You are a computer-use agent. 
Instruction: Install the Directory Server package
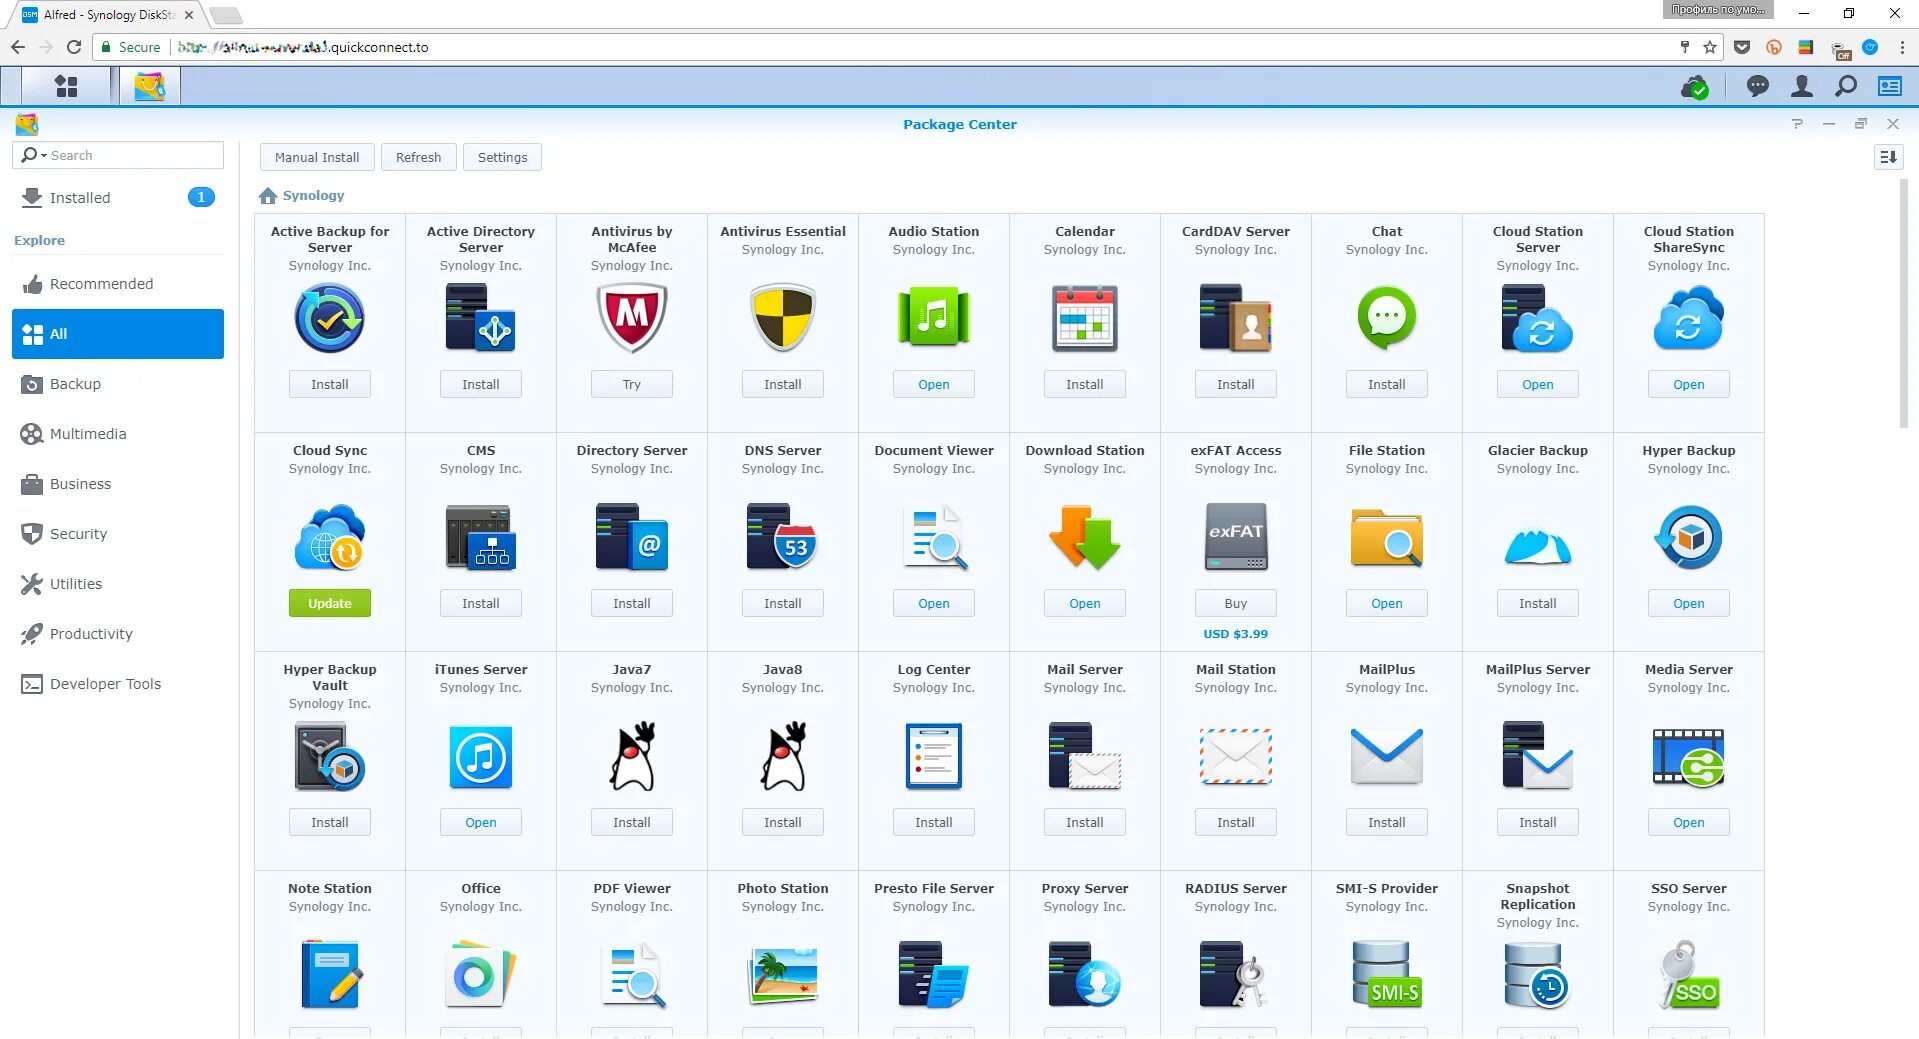(632, 603)
